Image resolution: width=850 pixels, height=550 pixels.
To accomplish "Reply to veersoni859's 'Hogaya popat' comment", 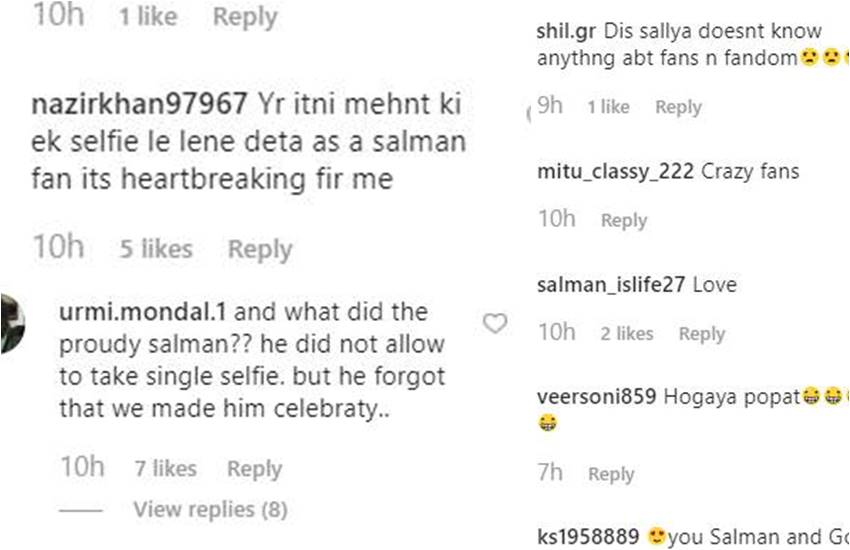I will [611, 474].
